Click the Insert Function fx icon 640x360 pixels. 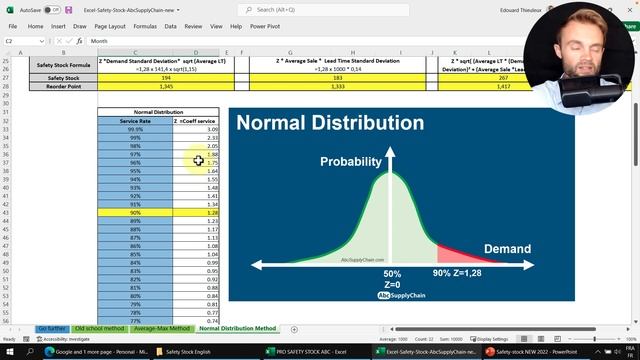pyautogui.click(x=79, y=41)
